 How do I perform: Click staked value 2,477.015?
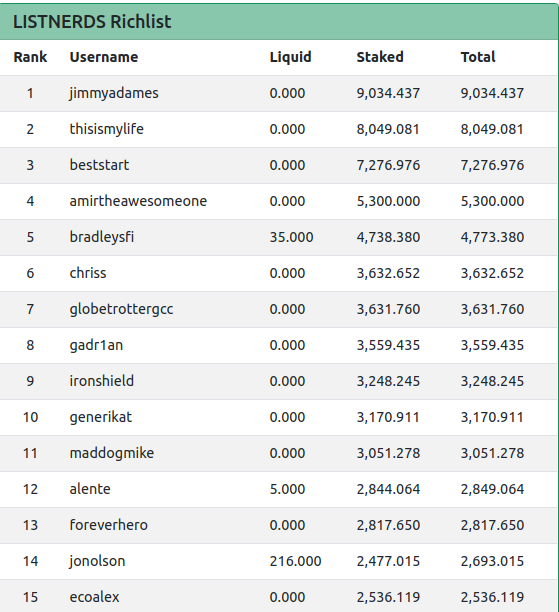[x=388, y=561]
